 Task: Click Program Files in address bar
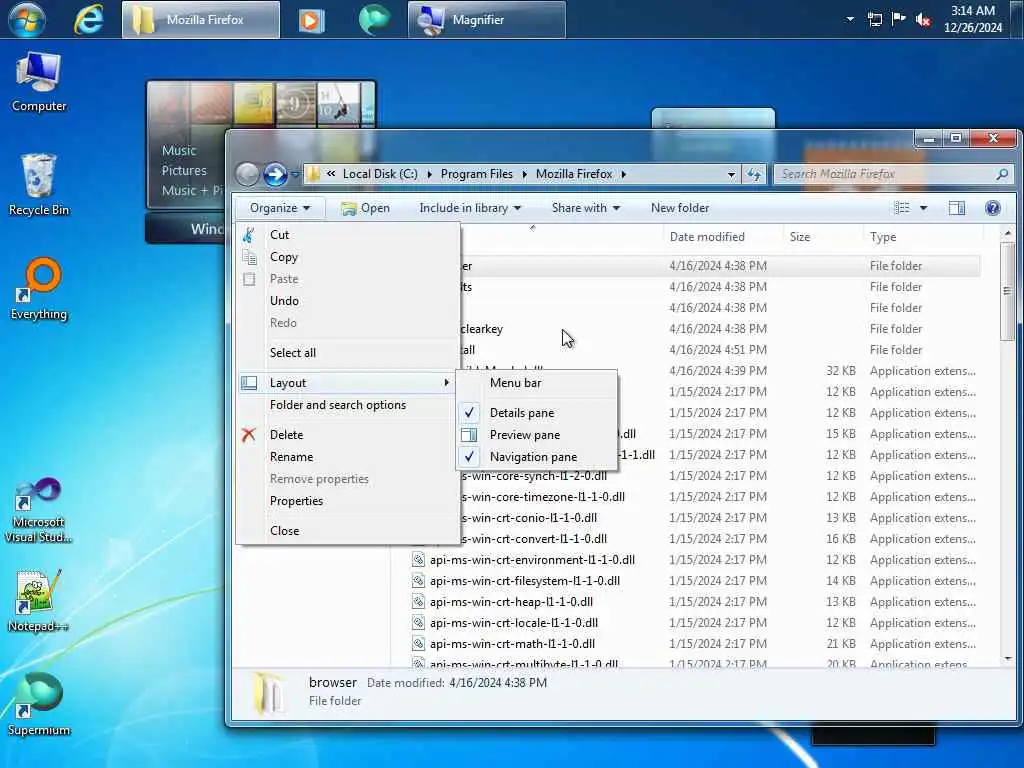(x=477, y=174)
